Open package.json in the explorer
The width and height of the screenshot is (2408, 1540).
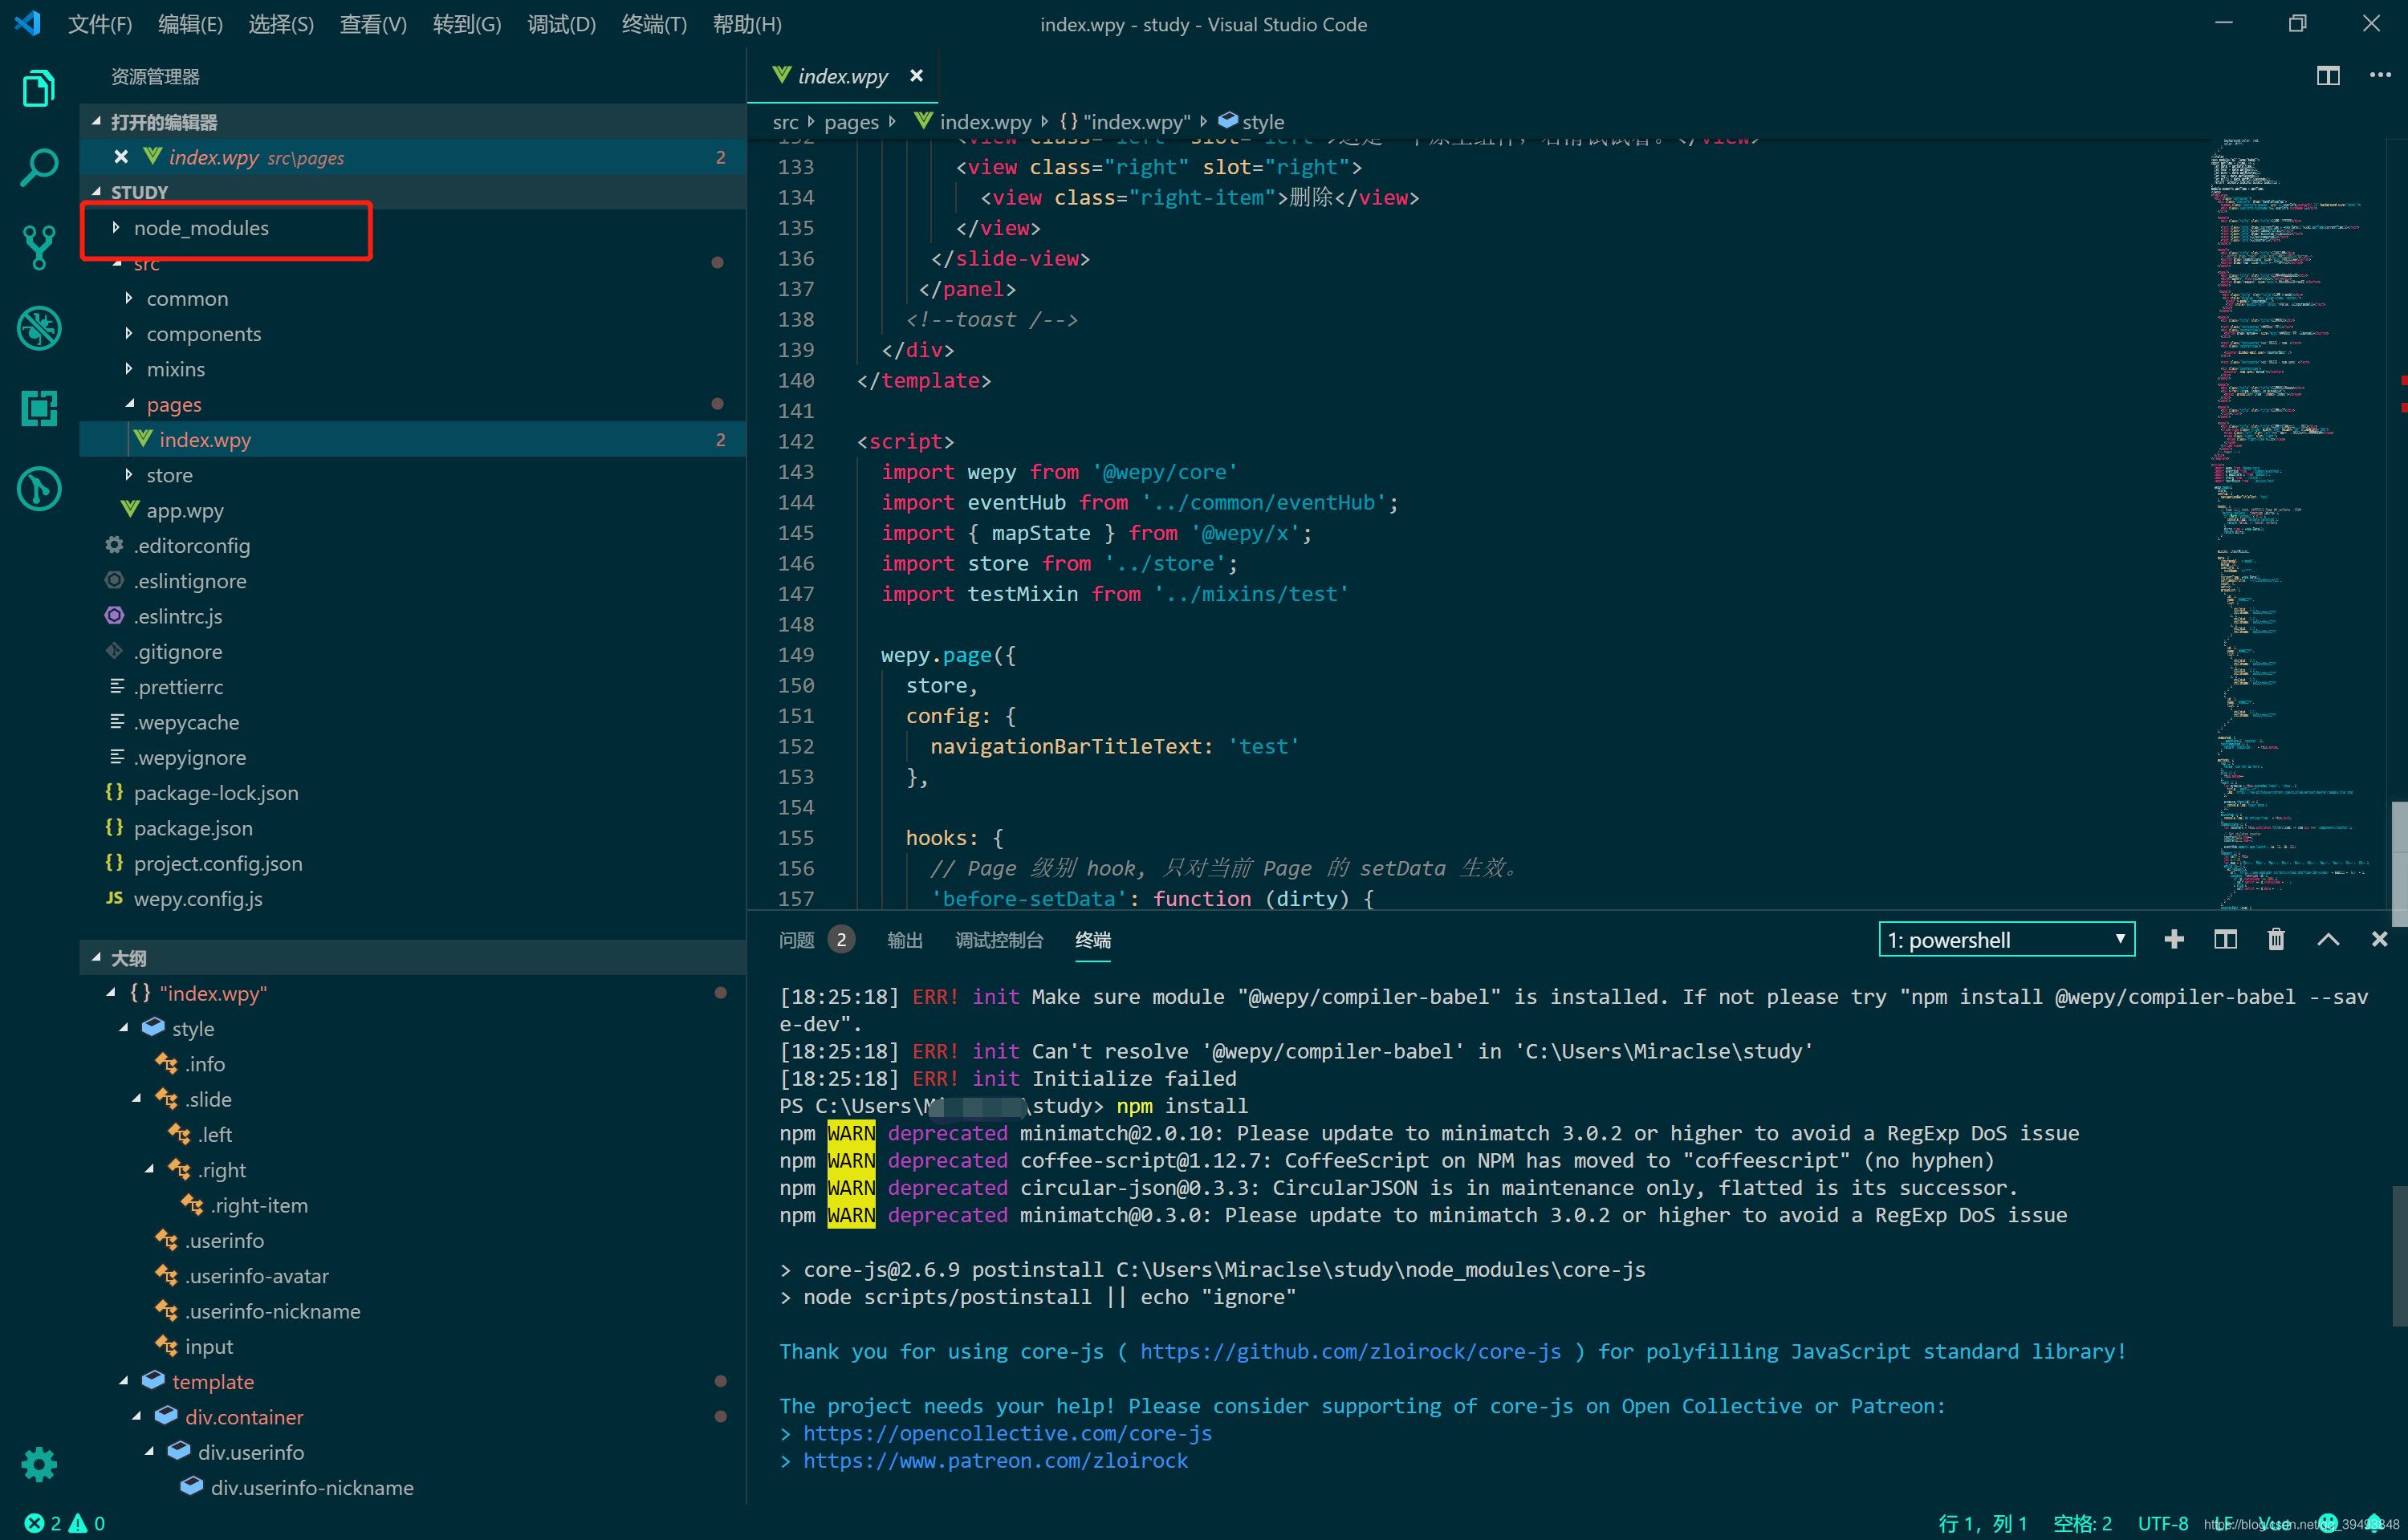pos(412,828)
